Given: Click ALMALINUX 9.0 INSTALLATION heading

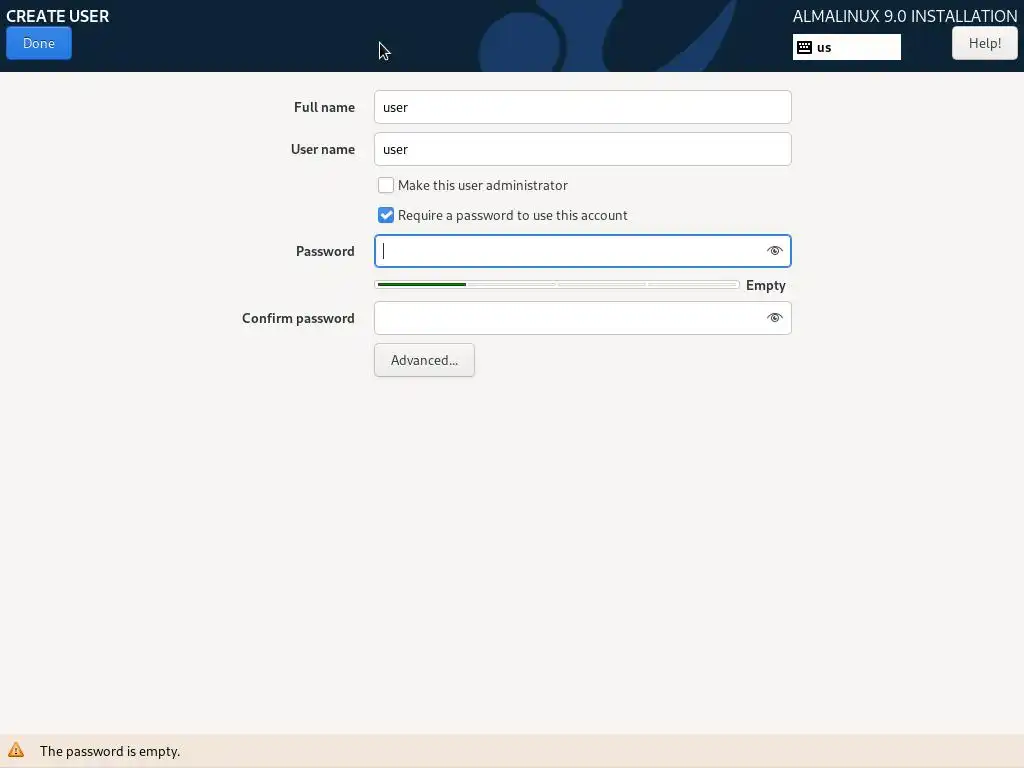Looking at the screenshot, I should 905,16.
